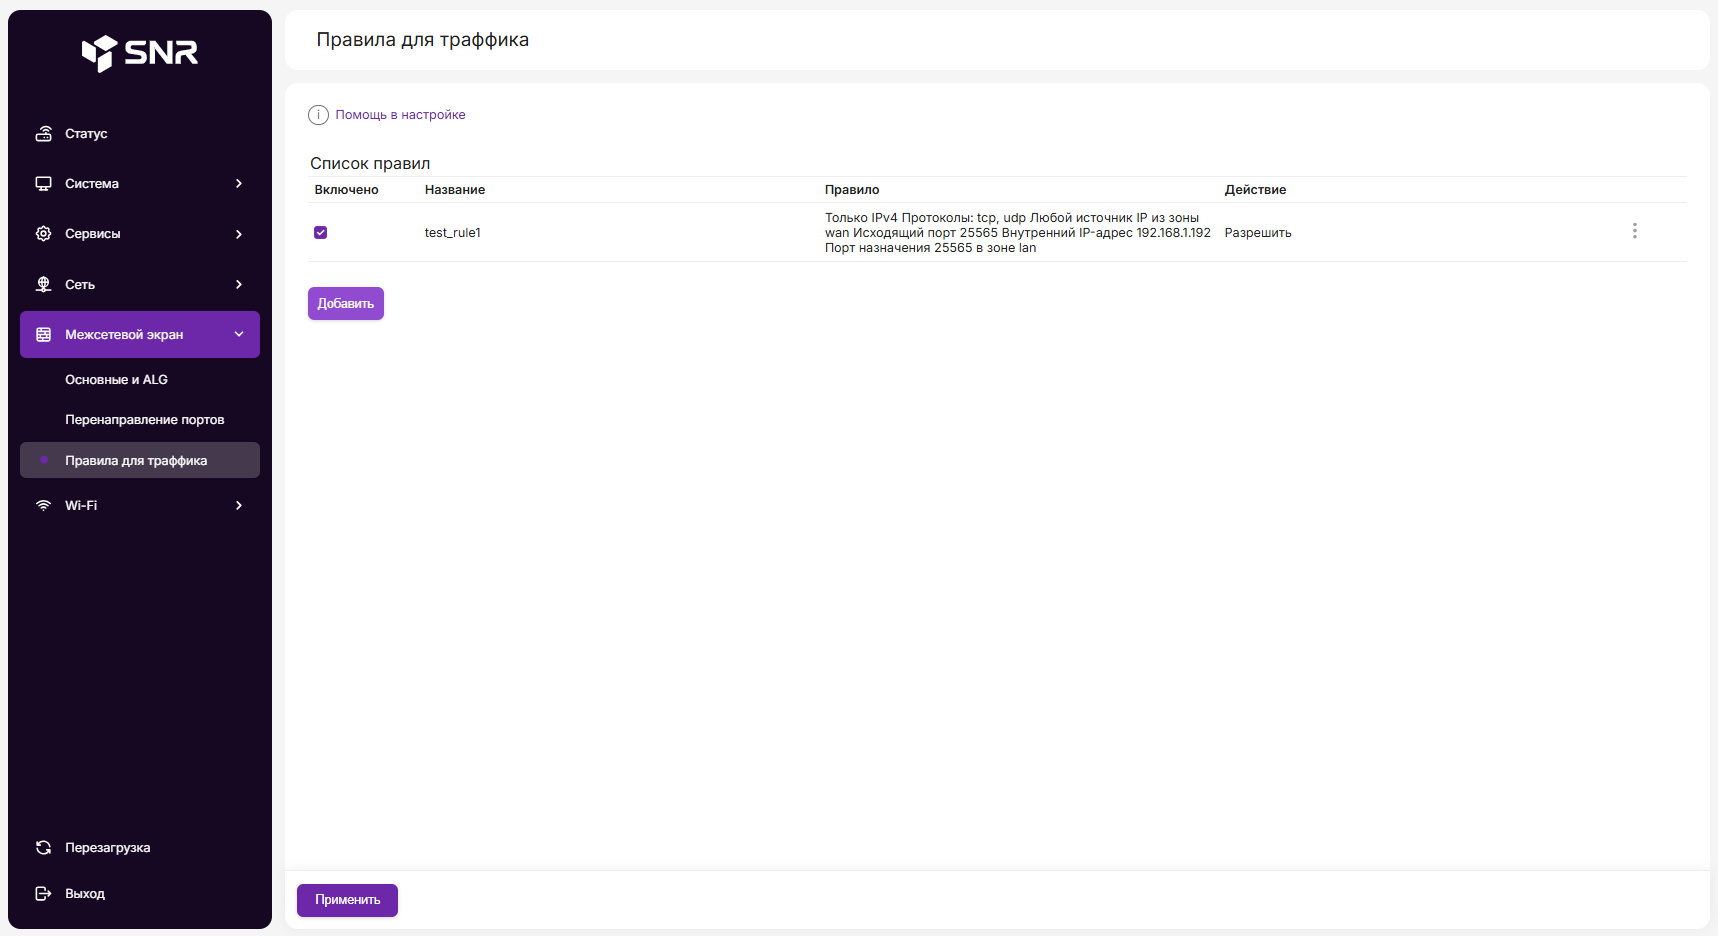Screen dimensions: 1718x936
Task: Click the Статус router icon
Action: click(43, 134)
